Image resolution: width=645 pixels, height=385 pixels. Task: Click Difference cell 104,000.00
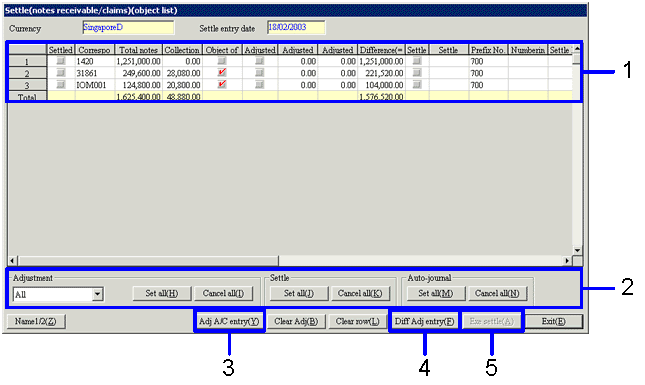[x=381, y=85]
